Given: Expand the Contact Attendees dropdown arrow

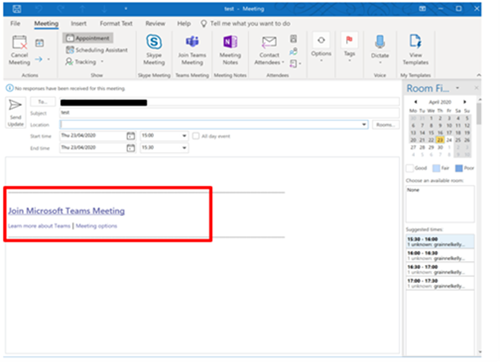Looking at the screenshot, I should point(283,62).
